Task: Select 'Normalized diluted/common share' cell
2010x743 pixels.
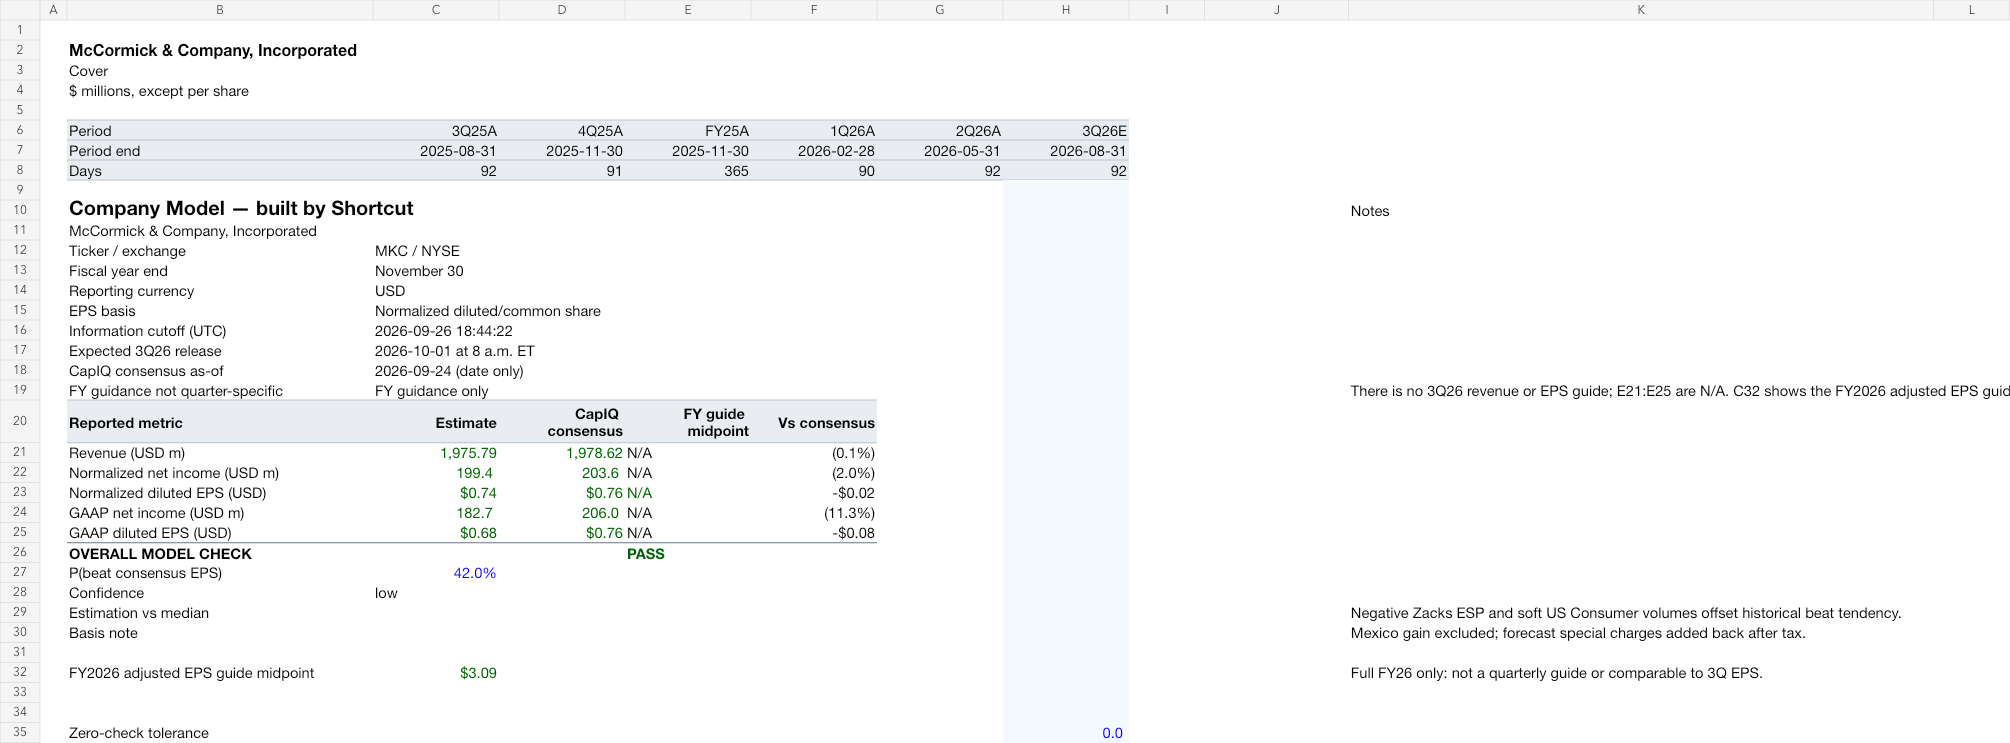Action: 488,311
